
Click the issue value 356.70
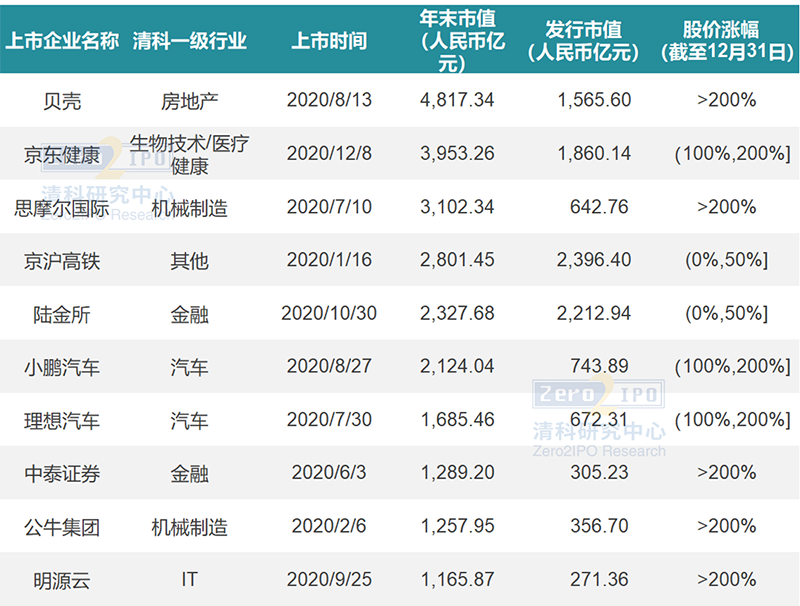click(599, 526)
